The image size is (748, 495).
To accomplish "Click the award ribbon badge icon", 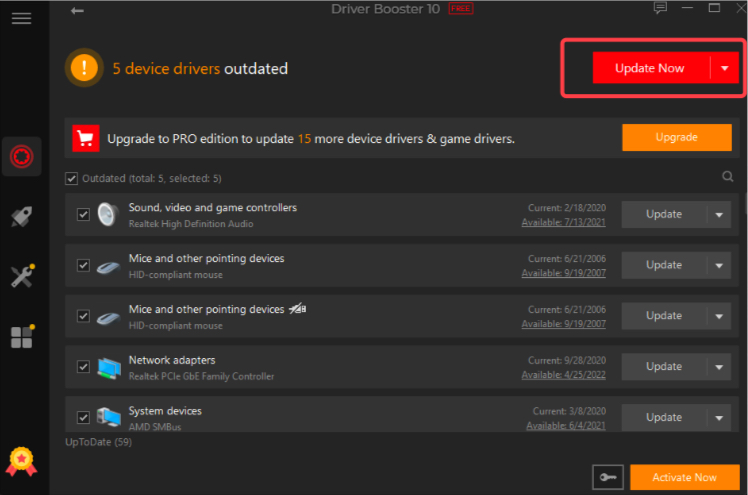I will point(21,461).
